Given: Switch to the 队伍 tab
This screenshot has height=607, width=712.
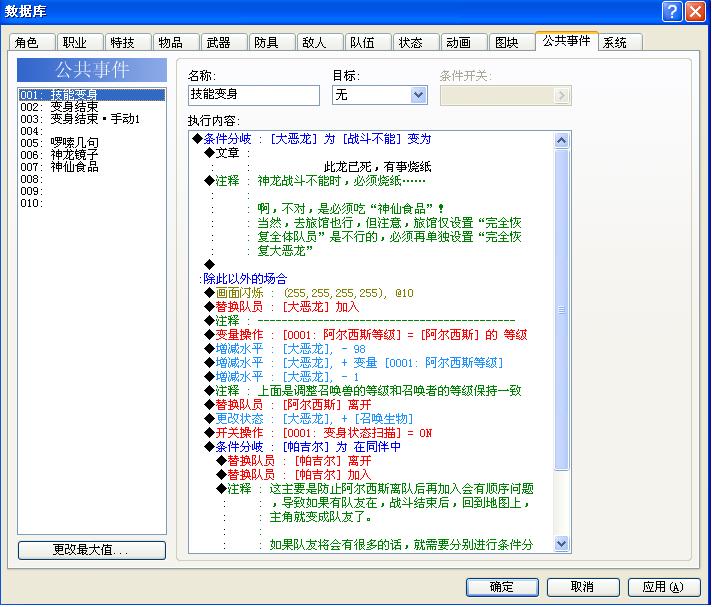Looking at the screenshot, I should click(x=368, y=42).
